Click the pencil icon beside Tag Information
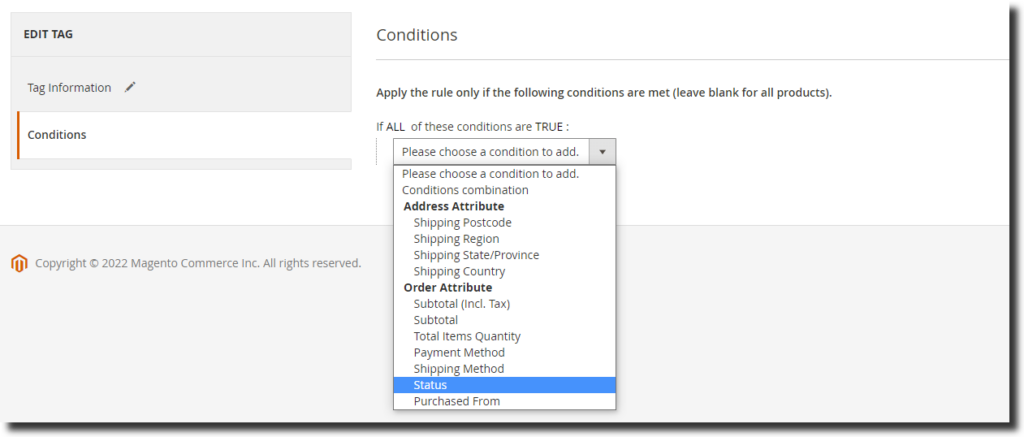Image resolution: width=1024 pixels, height=437 pixels. (x=130, y=87)
